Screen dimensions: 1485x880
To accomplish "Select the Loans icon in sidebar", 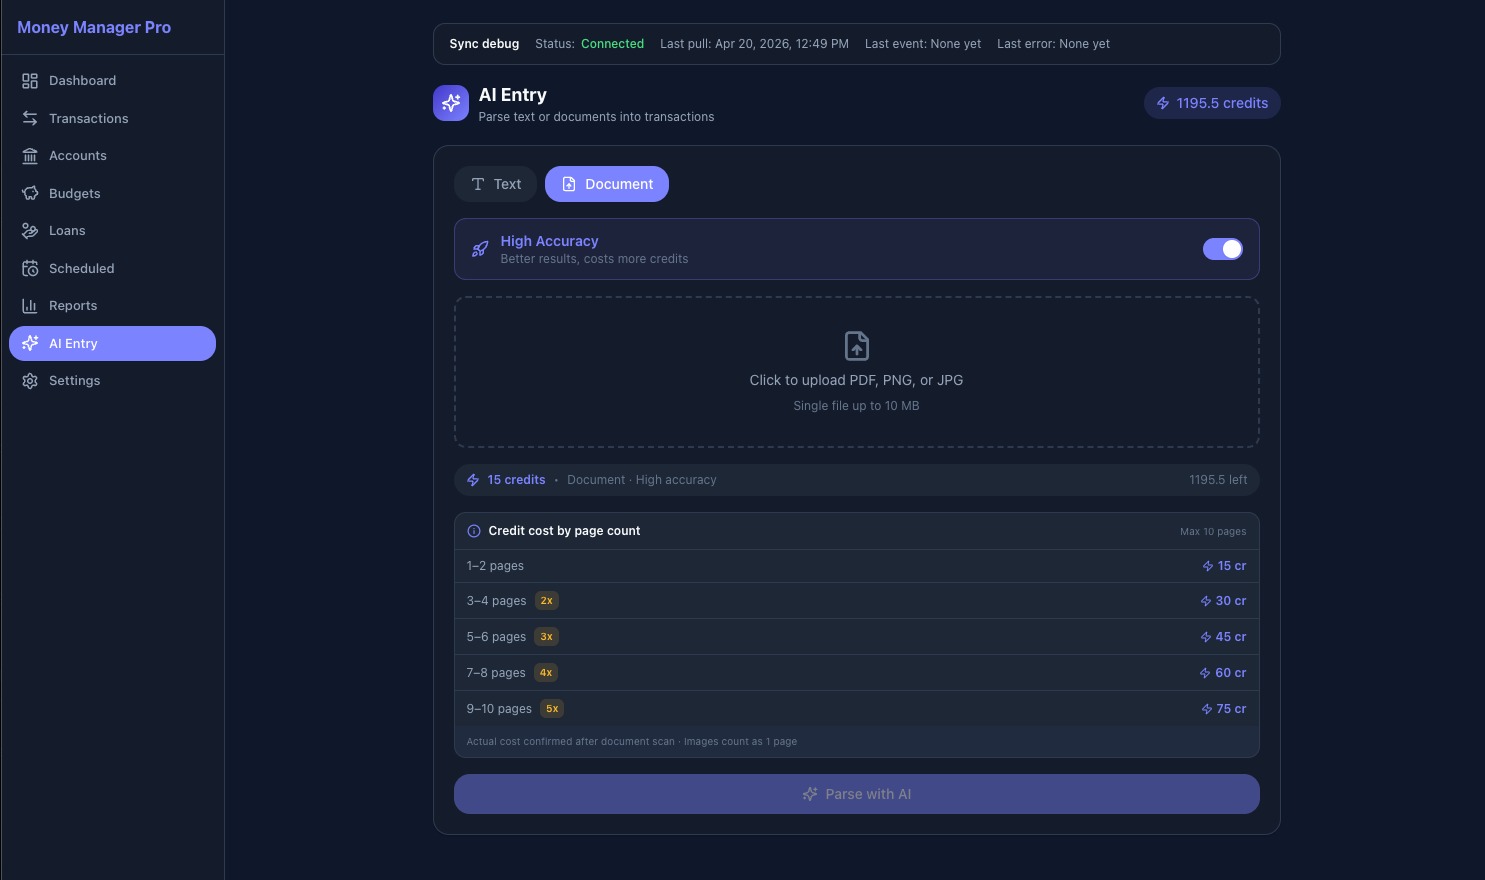I will click(30, 231).
